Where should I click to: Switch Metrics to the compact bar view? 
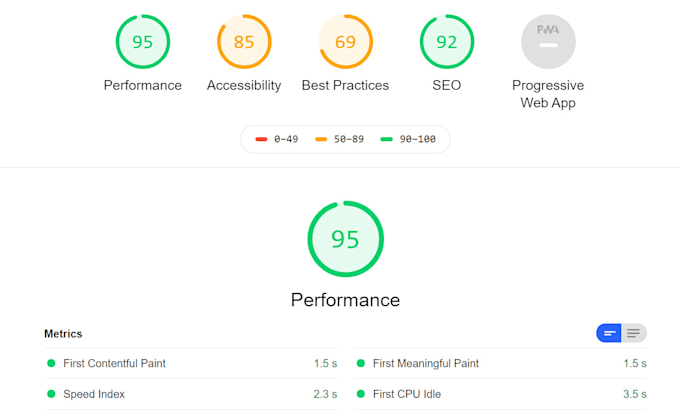(609, 333)
